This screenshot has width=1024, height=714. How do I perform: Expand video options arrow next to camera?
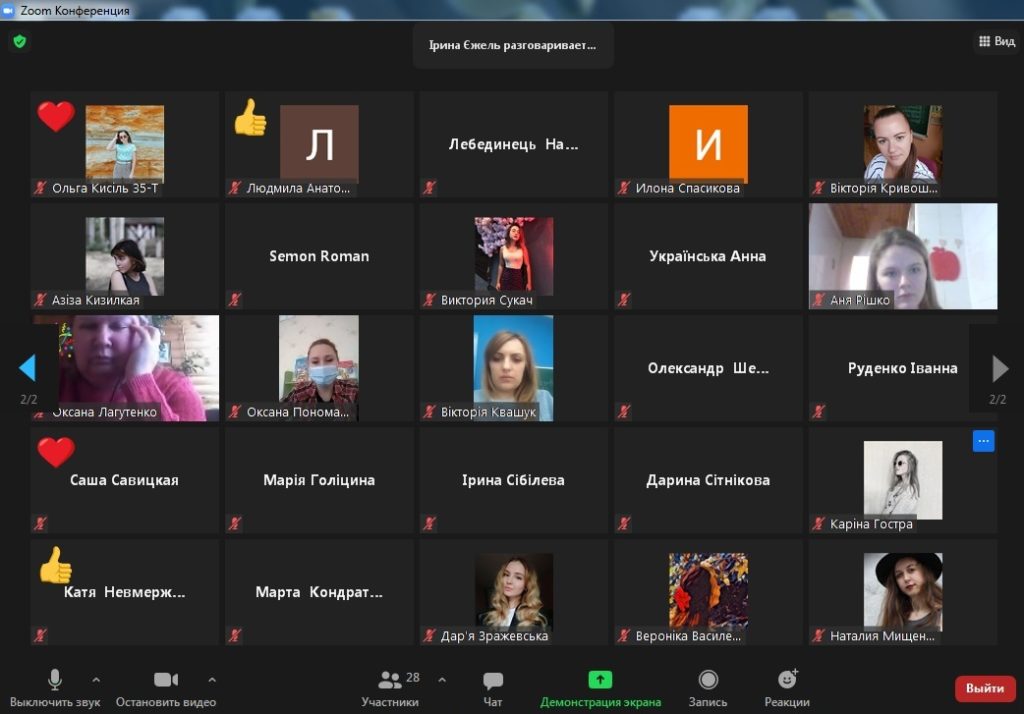coord(212,679)
